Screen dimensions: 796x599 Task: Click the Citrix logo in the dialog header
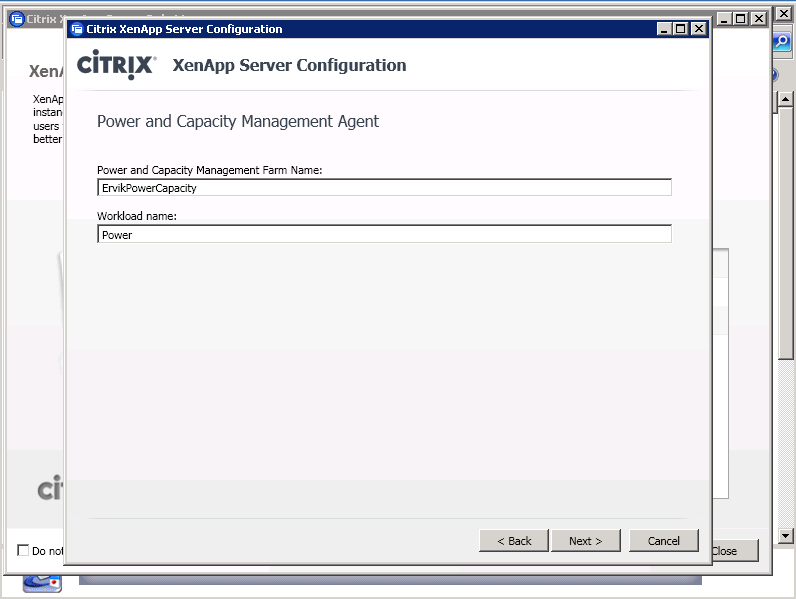[117, 64]
